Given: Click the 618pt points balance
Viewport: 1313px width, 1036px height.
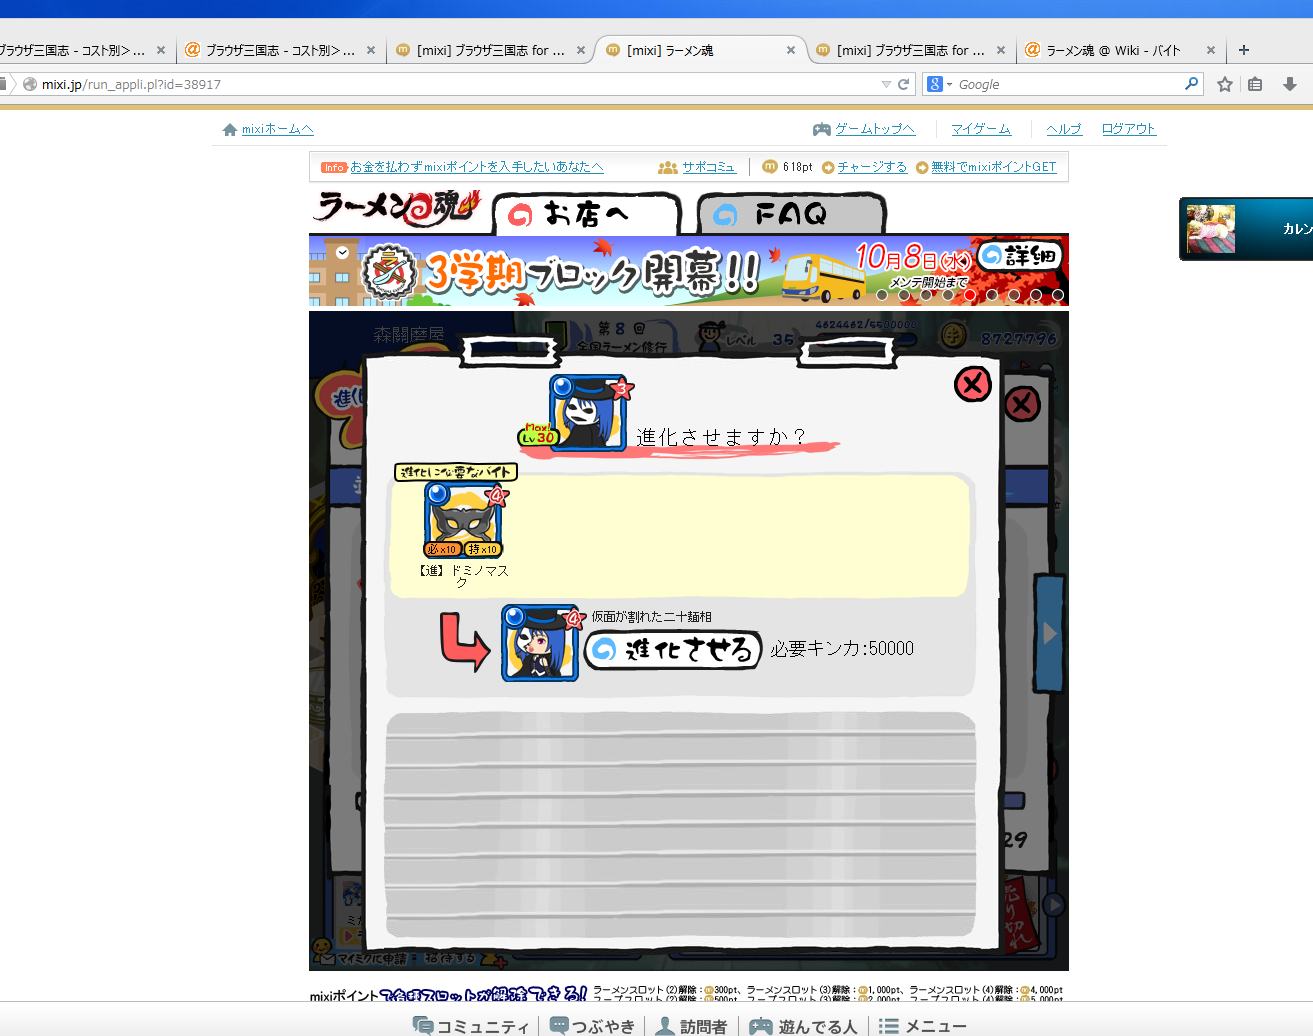Looking at the screenshot, I should (x=798, y=167).
